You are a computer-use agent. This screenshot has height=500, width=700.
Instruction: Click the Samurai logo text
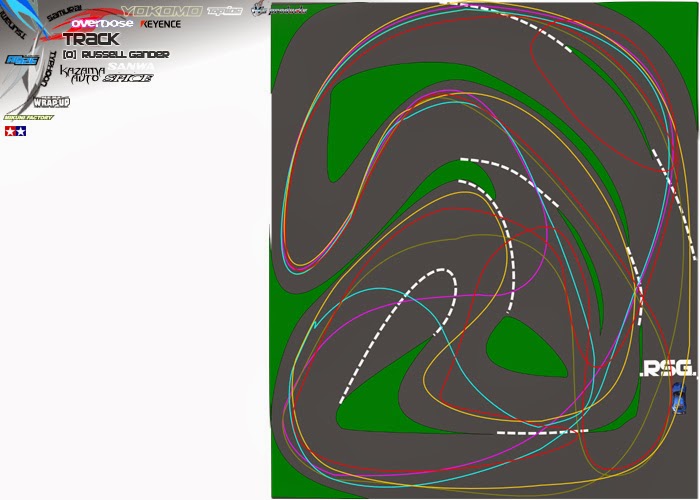pos(64,13)
